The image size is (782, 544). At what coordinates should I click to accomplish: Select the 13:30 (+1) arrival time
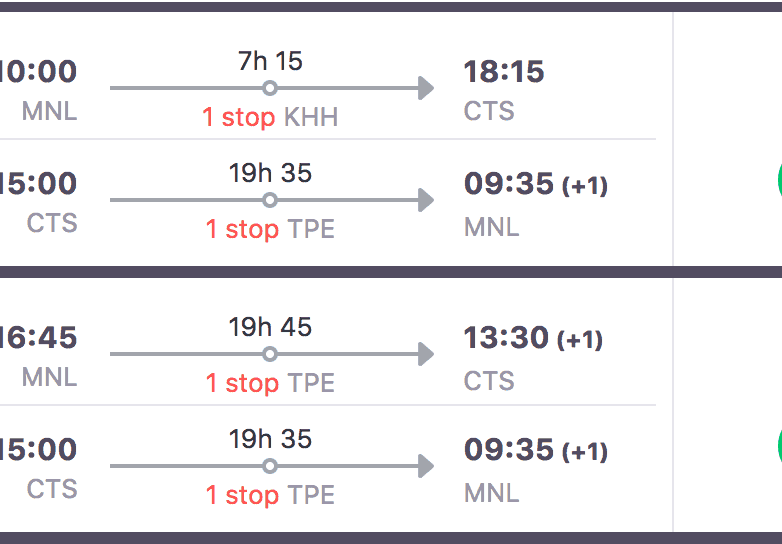click(533, 339)
